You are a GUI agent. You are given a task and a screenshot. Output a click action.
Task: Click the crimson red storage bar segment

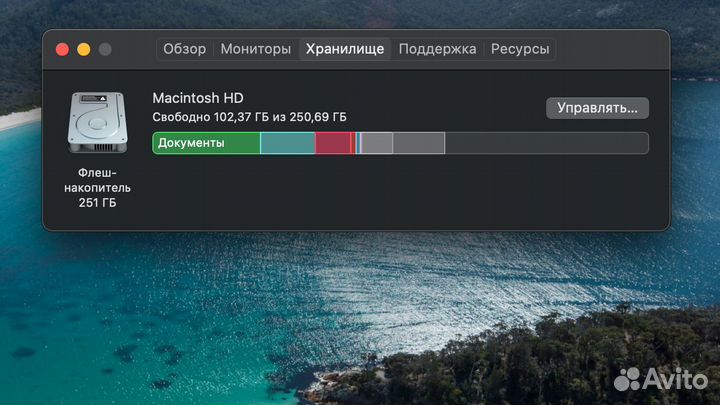332,143
